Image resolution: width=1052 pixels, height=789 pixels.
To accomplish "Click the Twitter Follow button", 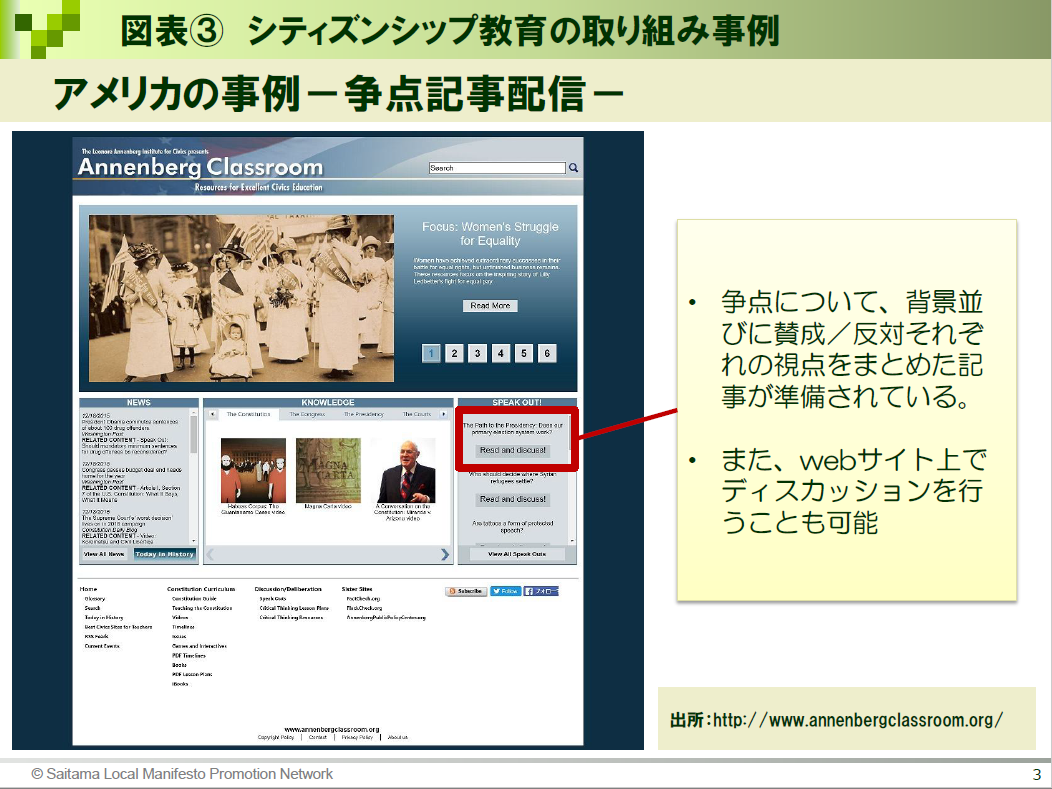I will [x=506, y=591].
